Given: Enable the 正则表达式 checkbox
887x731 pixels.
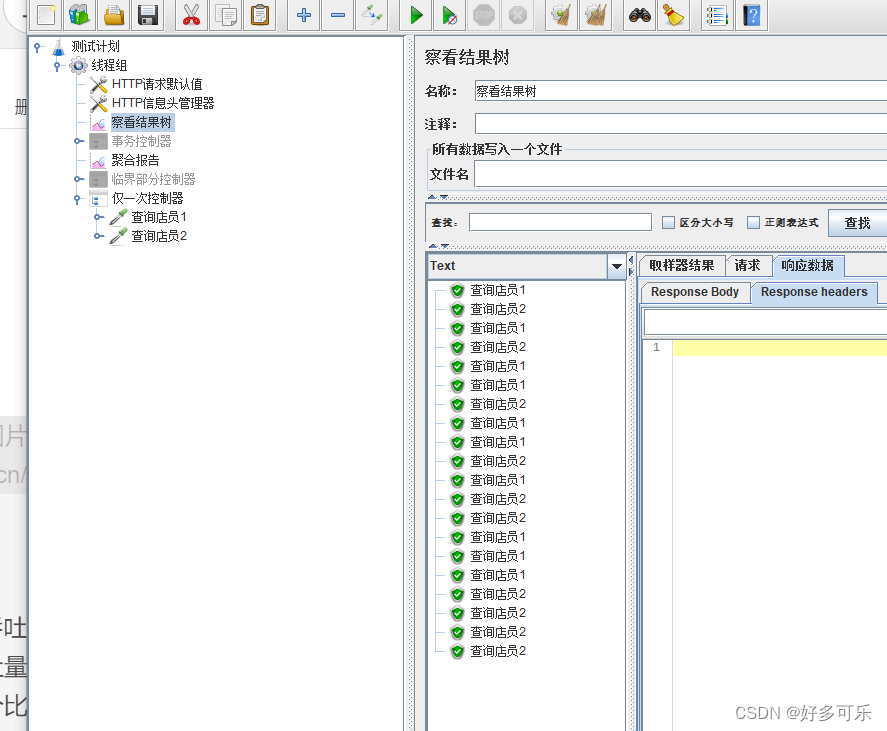Looking at the screenshot, I should (753, 222).
